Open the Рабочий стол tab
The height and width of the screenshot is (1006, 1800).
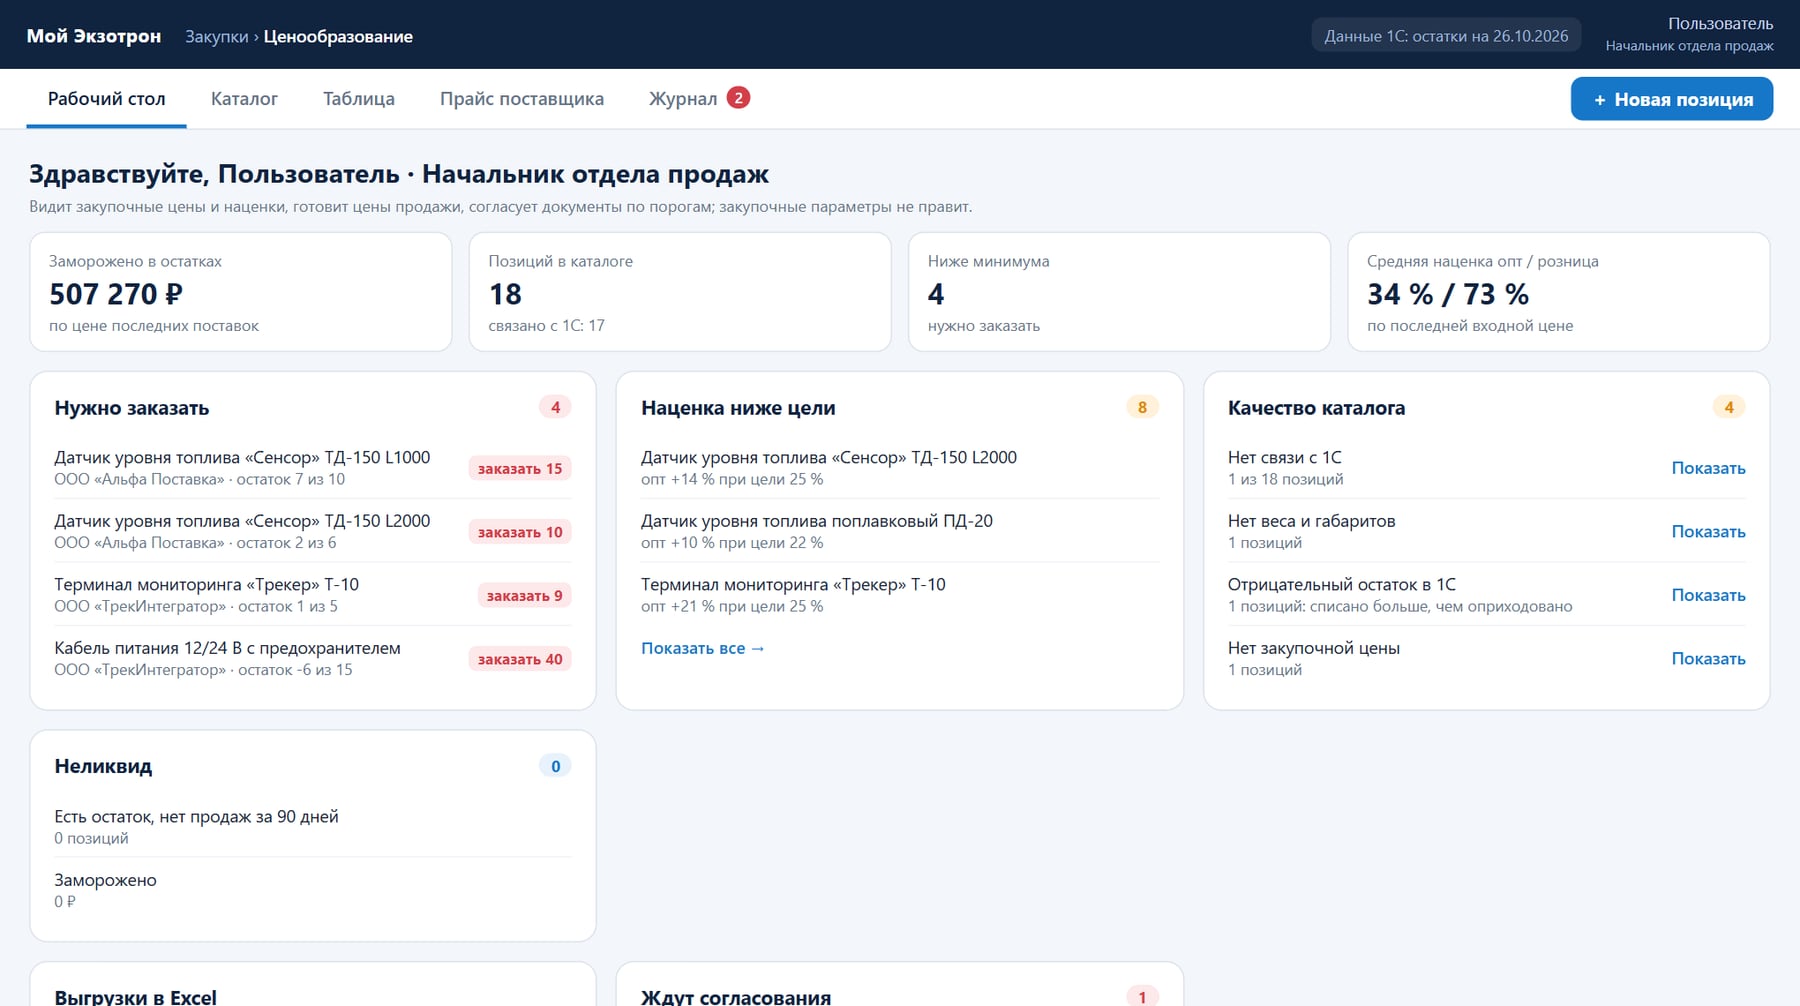(106, 99)
